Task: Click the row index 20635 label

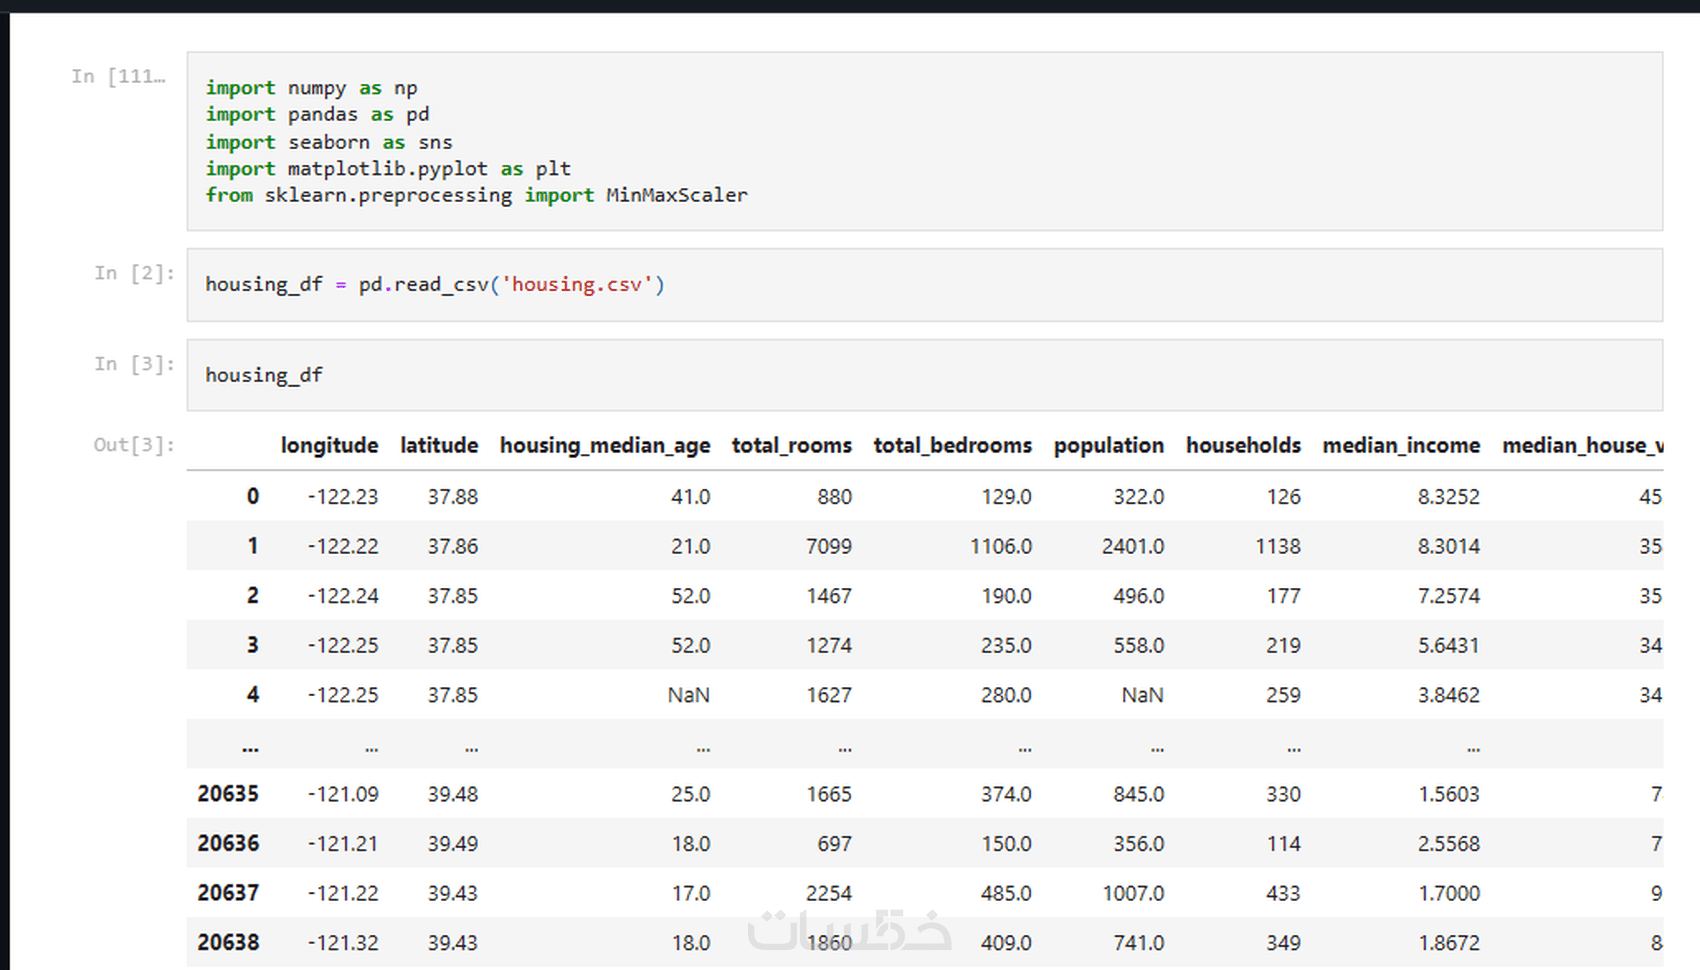Action: click(x=228, y=794)
